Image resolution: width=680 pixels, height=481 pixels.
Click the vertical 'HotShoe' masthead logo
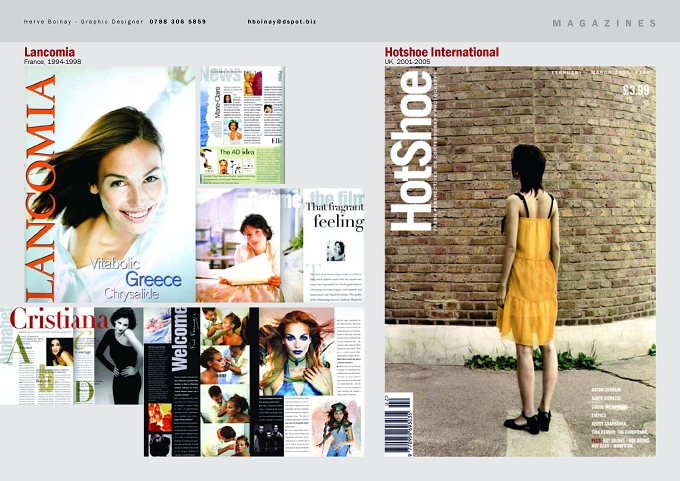pyautogui.click(x=411, y=151)
